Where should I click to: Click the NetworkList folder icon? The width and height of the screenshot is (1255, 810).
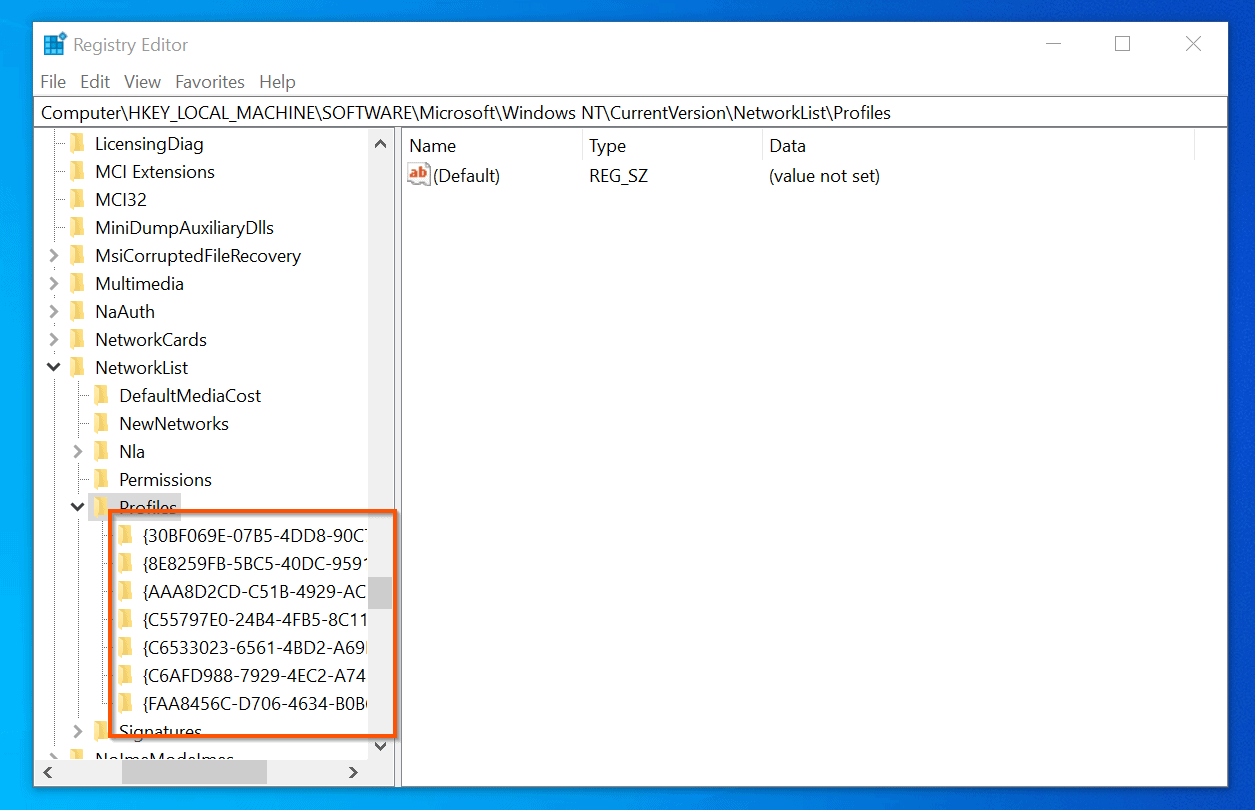[79, 367]
